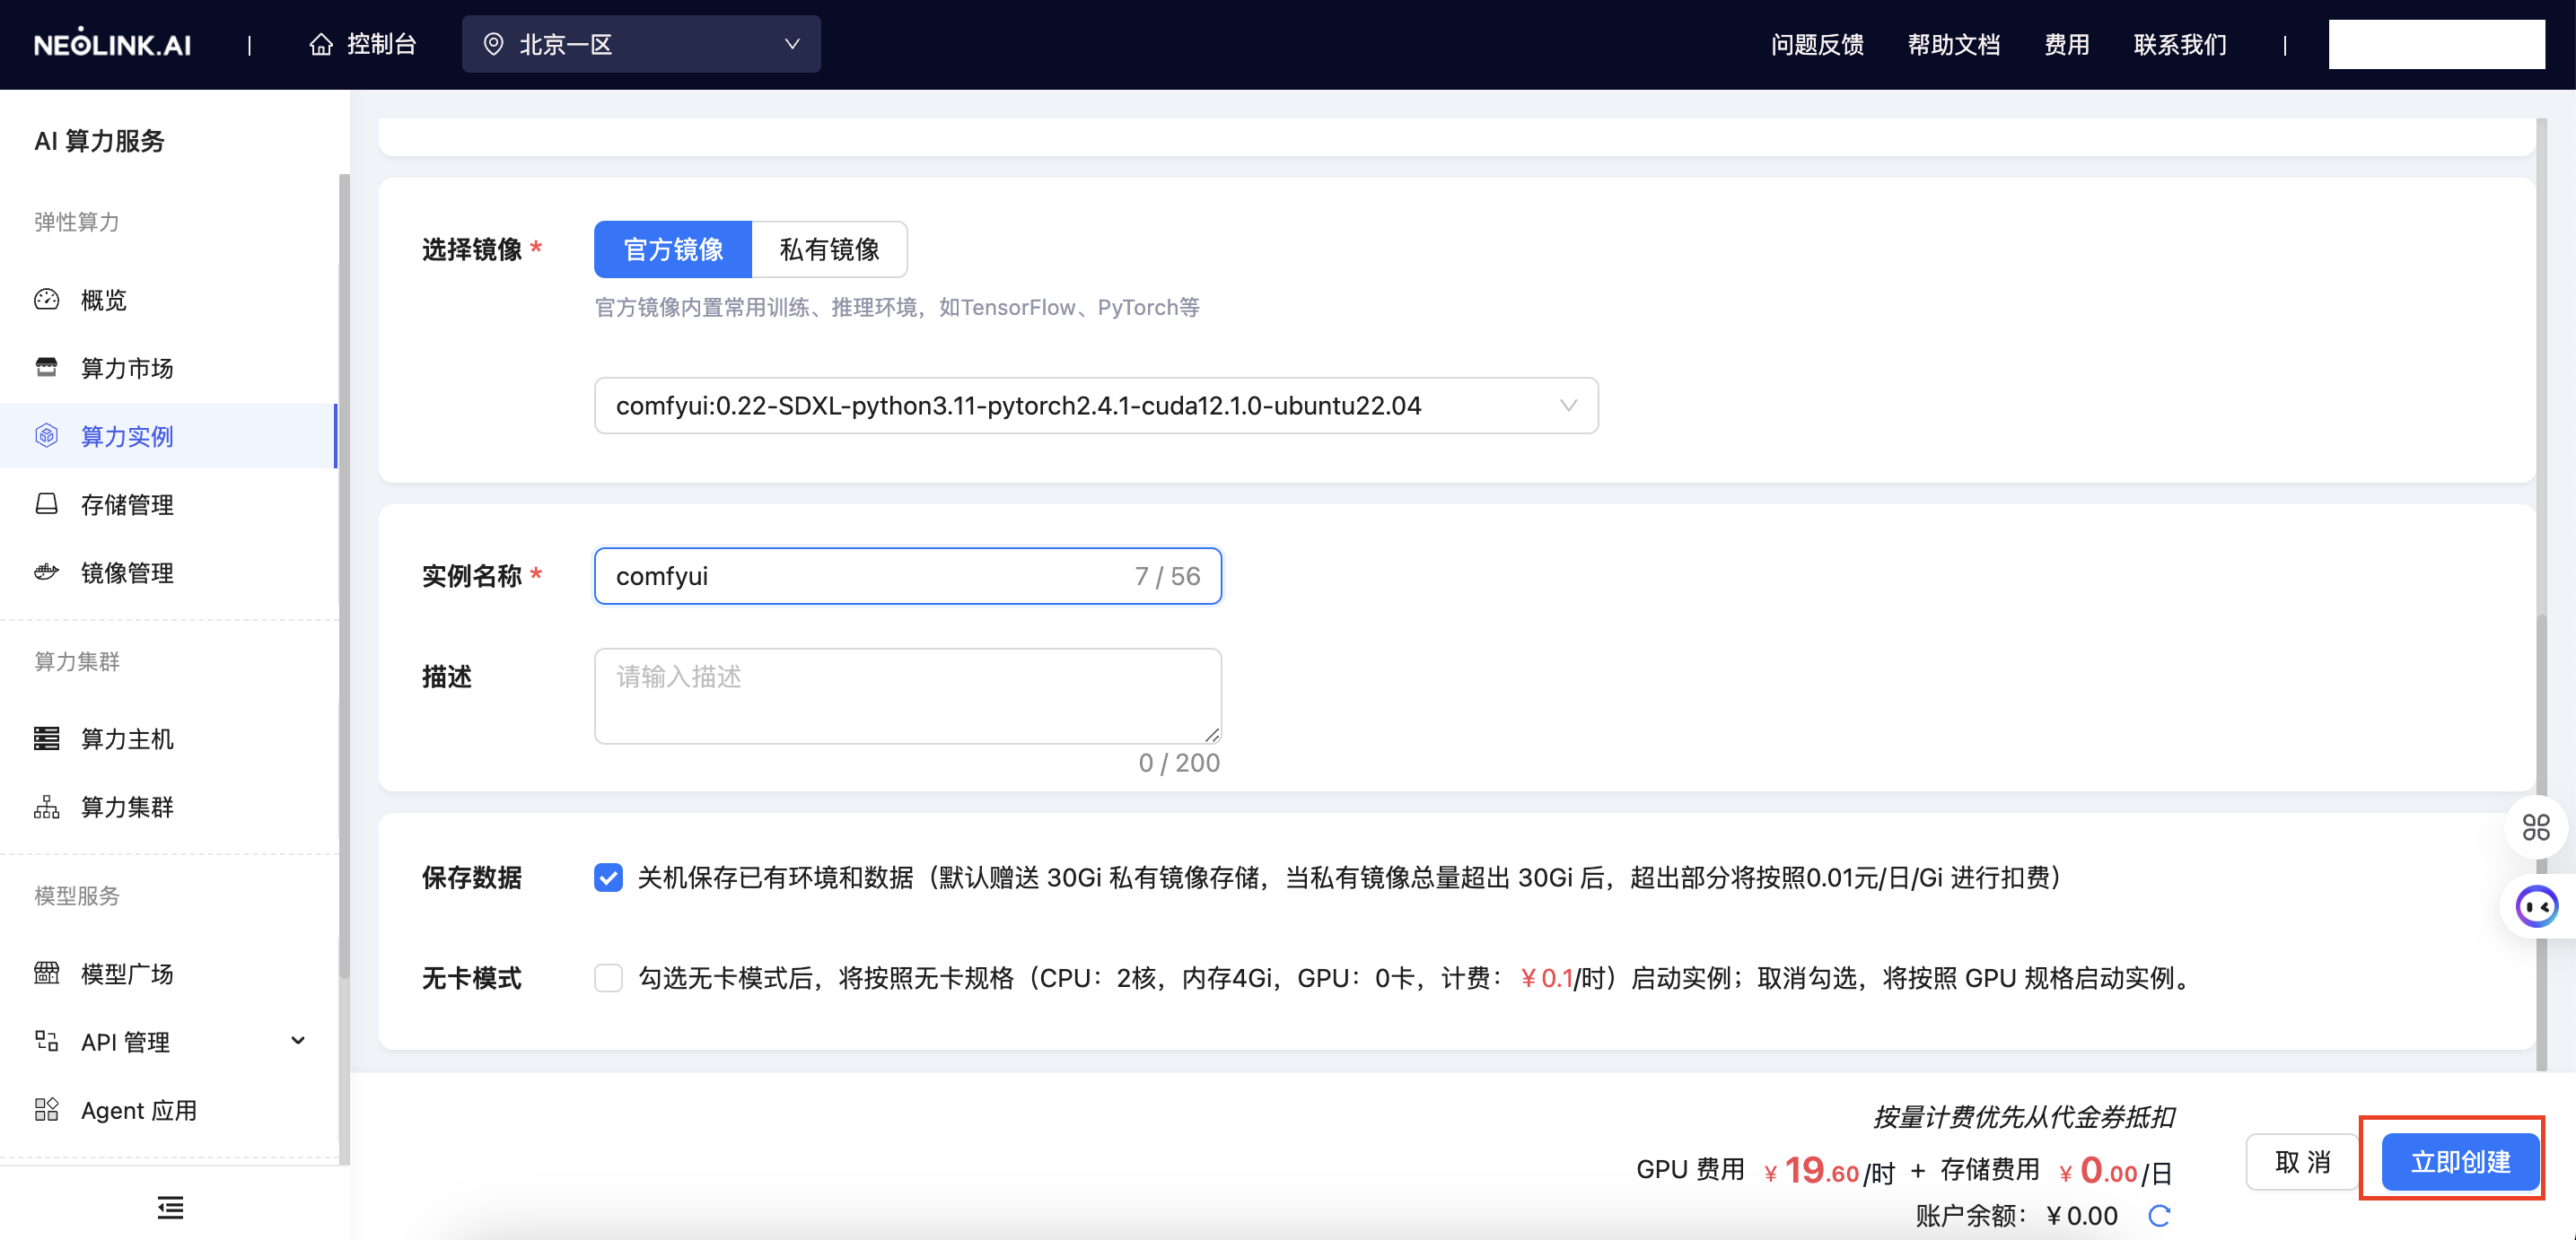Click the 取消 button
Viewport: 2576px width, 1240px height.
click(x=2302, y=1161)
